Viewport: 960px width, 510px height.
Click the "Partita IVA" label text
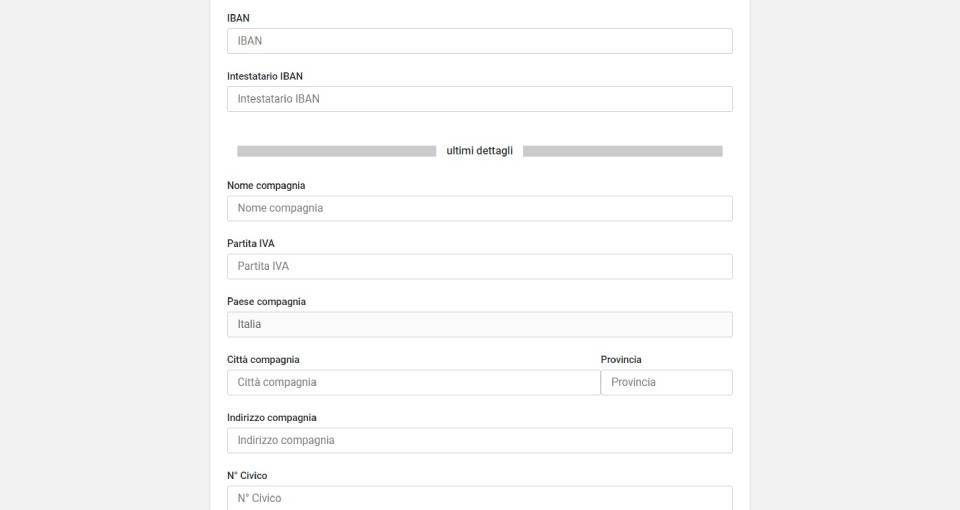pyautogui.click(x=251, y=243)
